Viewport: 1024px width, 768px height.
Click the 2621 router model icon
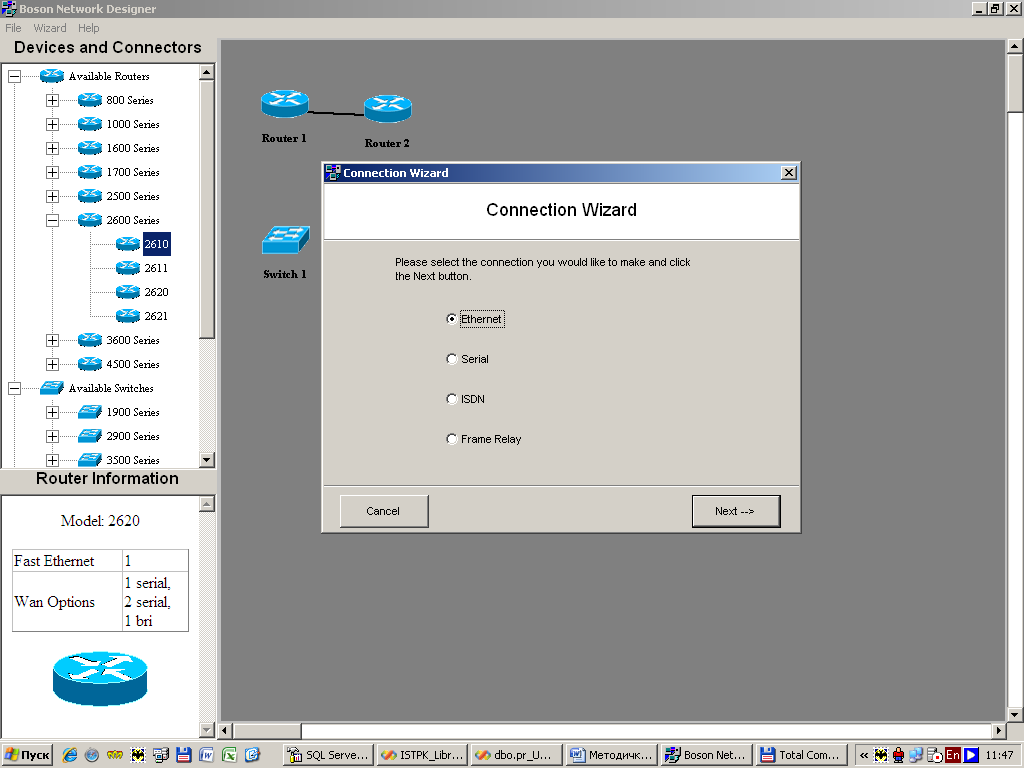pyautogui.click(x=127, y=316)
